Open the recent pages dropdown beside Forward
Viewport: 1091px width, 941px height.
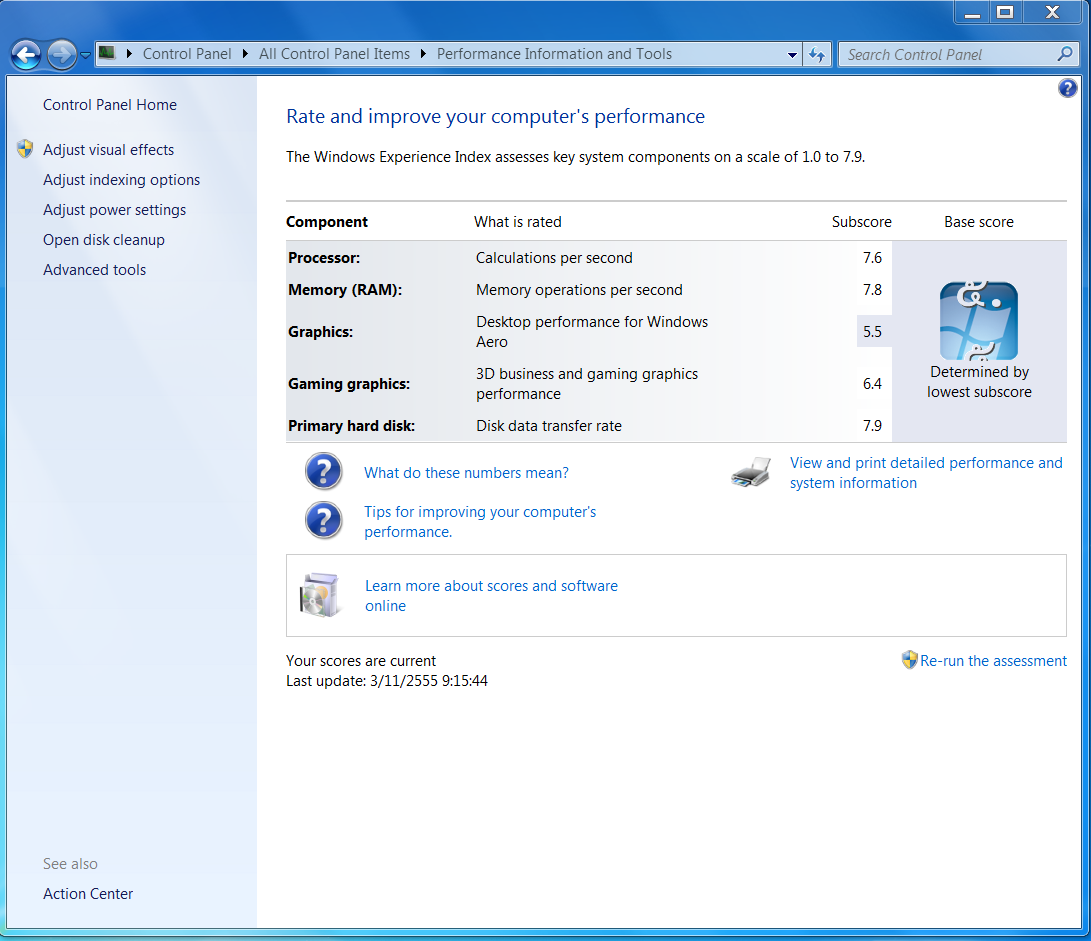(x=85, y=55)
